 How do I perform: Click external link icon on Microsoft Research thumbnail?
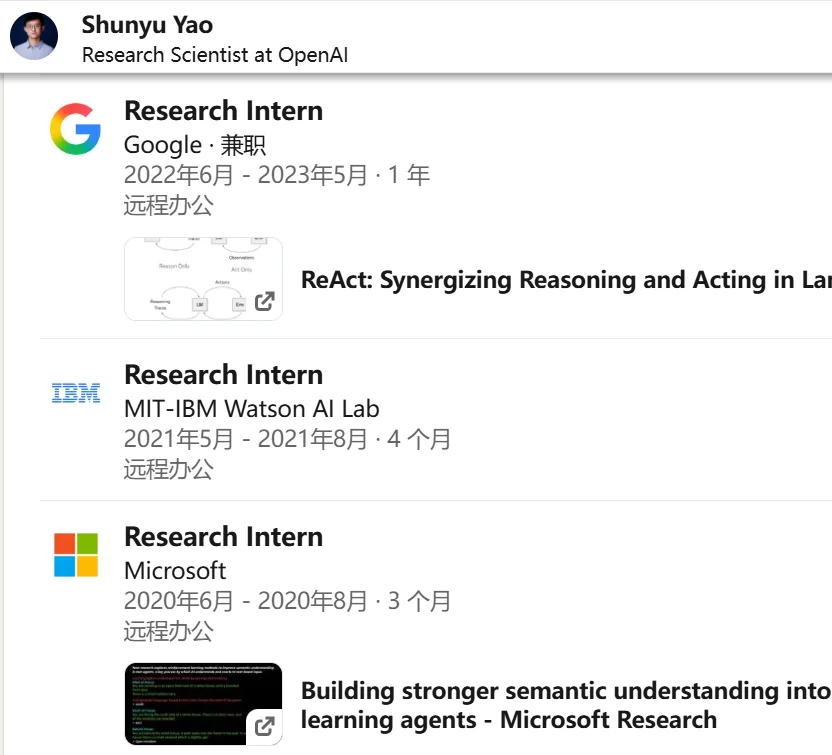pos(264,726)
